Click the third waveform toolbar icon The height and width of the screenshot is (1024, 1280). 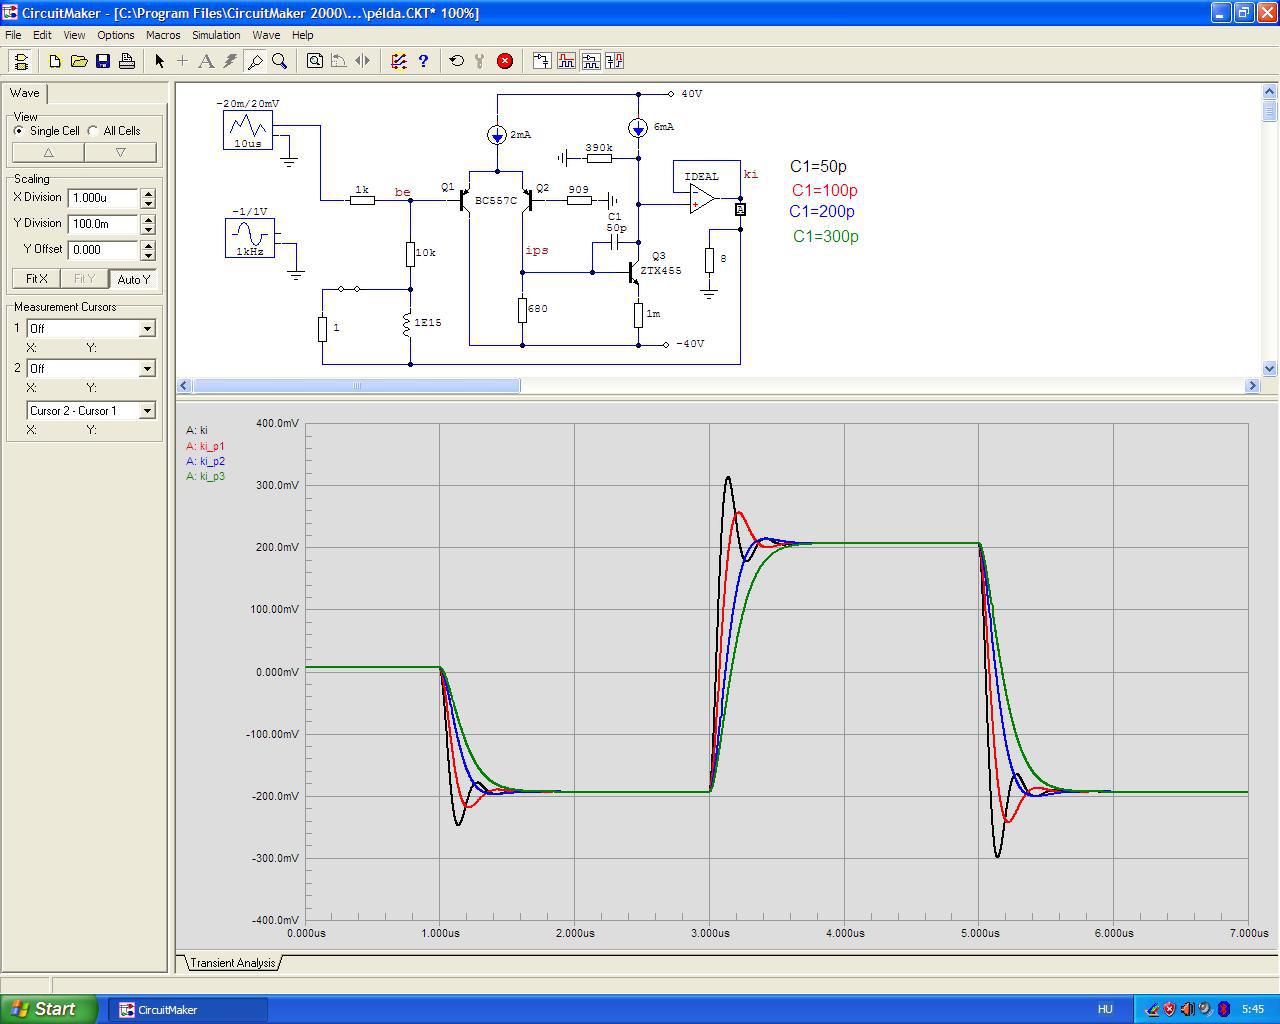pos(590,61)
